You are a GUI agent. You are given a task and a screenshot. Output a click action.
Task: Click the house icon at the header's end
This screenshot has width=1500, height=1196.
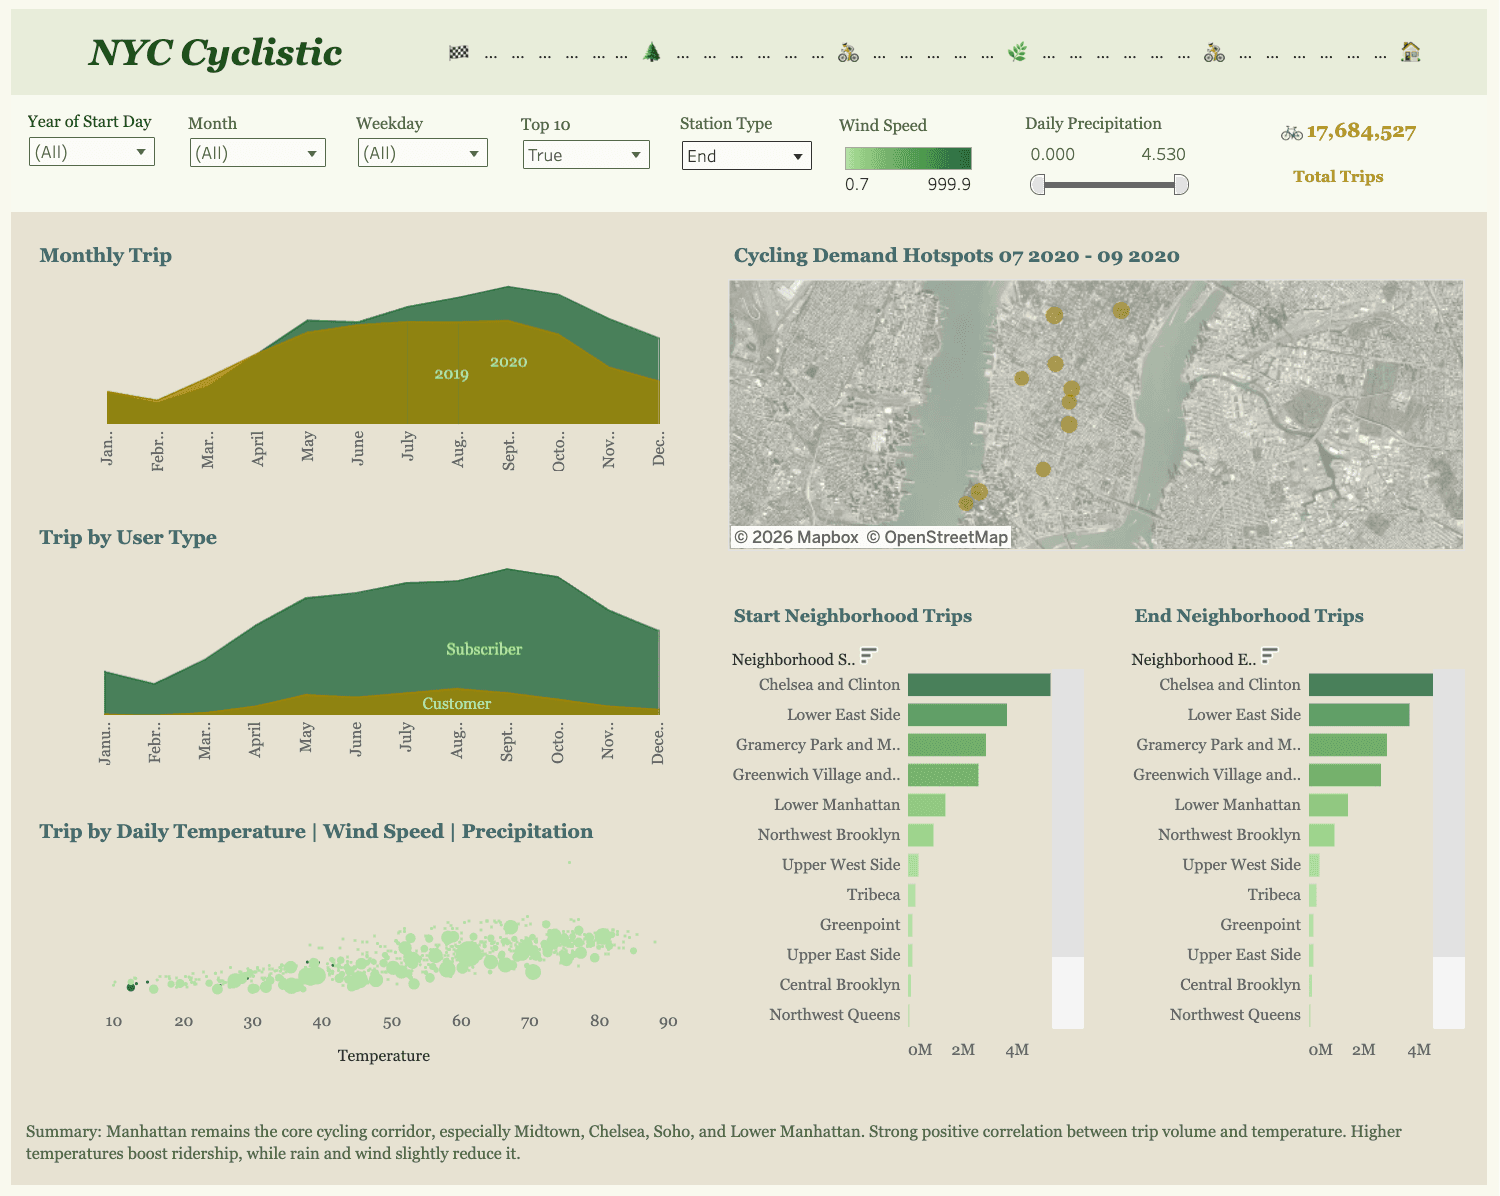pyautogui.click(x=1412, y=51)
